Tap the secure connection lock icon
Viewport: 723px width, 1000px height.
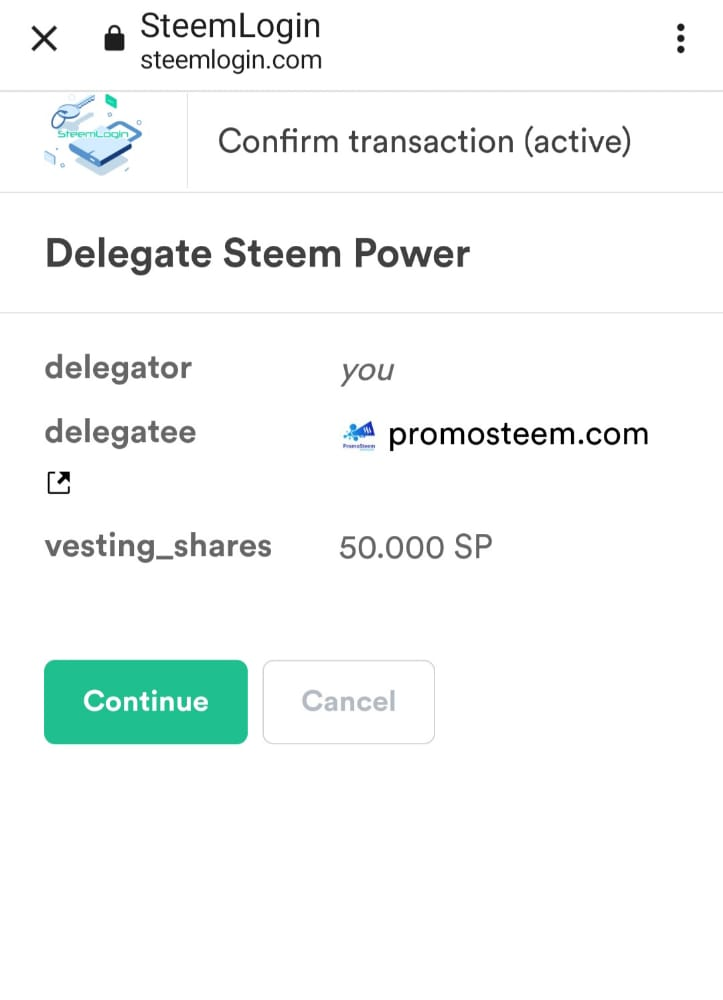click(114, 39)
